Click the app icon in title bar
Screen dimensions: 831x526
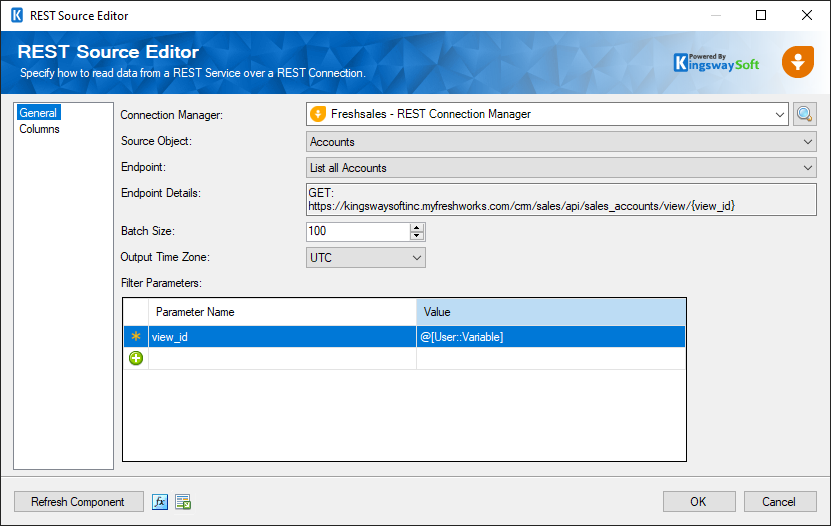pos(17,15)
